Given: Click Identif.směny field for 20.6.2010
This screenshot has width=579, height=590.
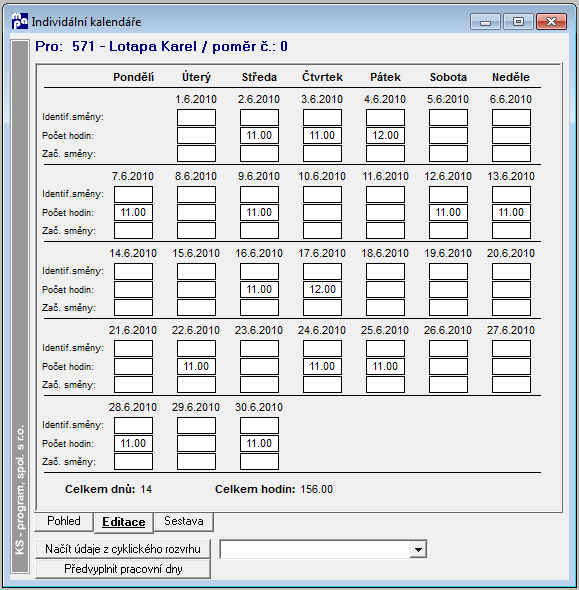Looking at the screenshot, I should (511, 272).
